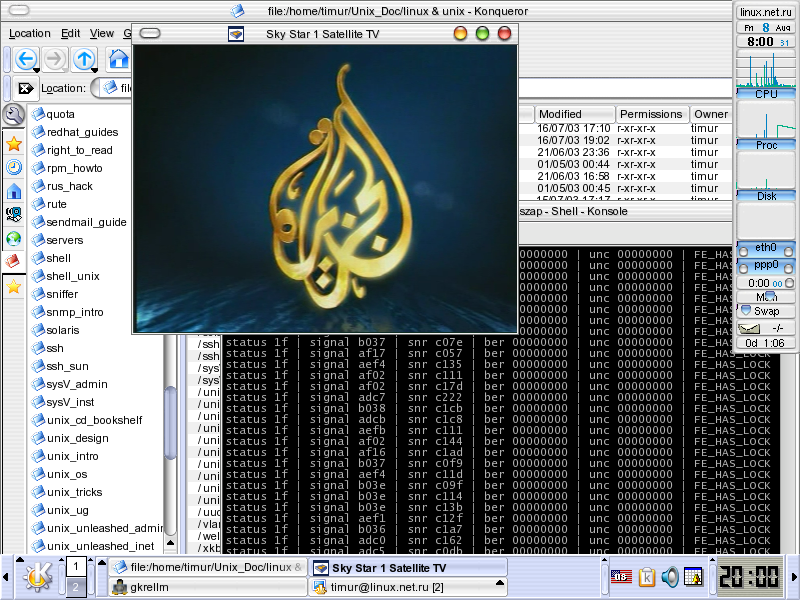The image size is (800, 600).
Task: Switch to virtual desktop 2
Action: (x=76, y=587)
